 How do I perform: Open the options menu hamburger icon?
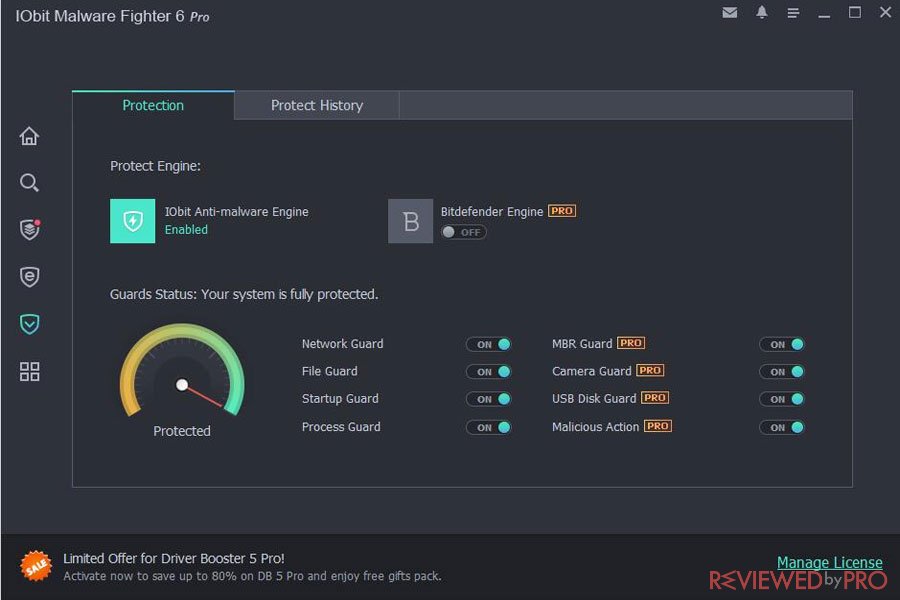[x=793, y=13]
